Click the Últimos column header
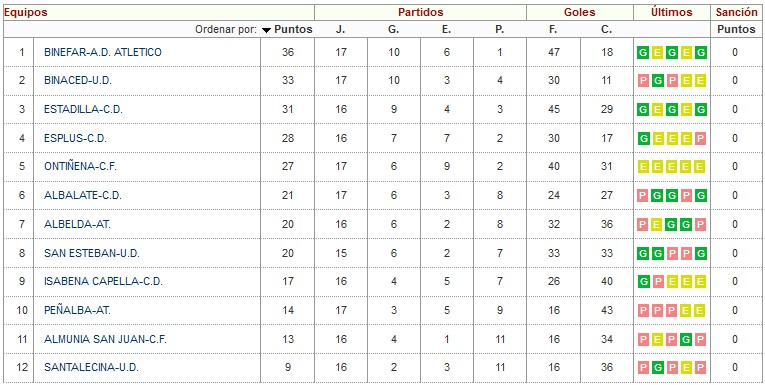Screen dimensions: 765x385 click(672, 13)
